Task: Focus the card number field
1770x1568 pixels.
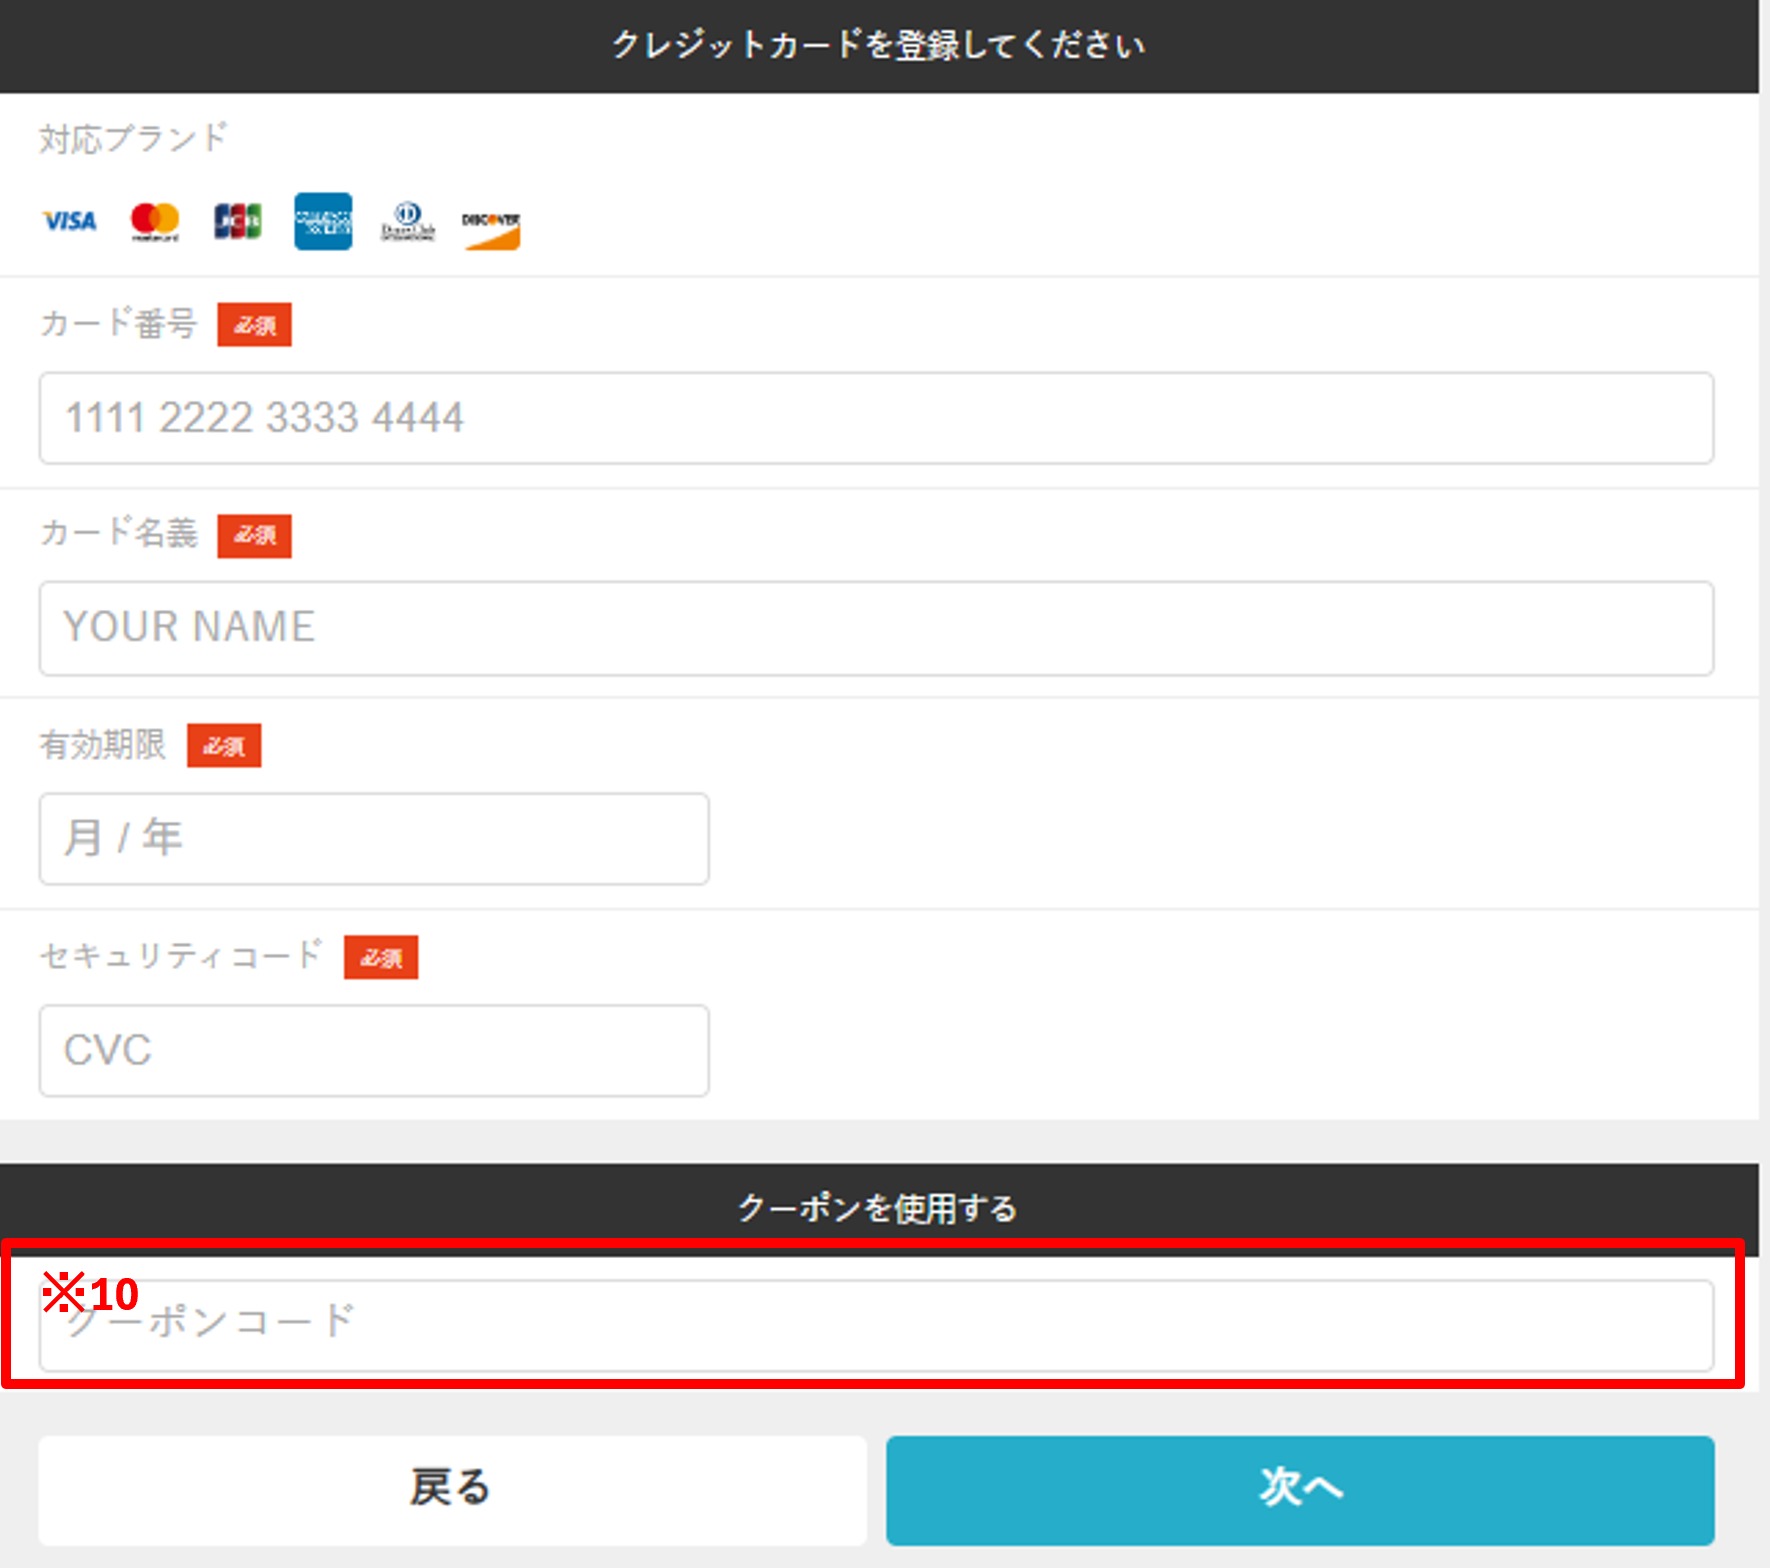Action: click(x=876, y=418)
